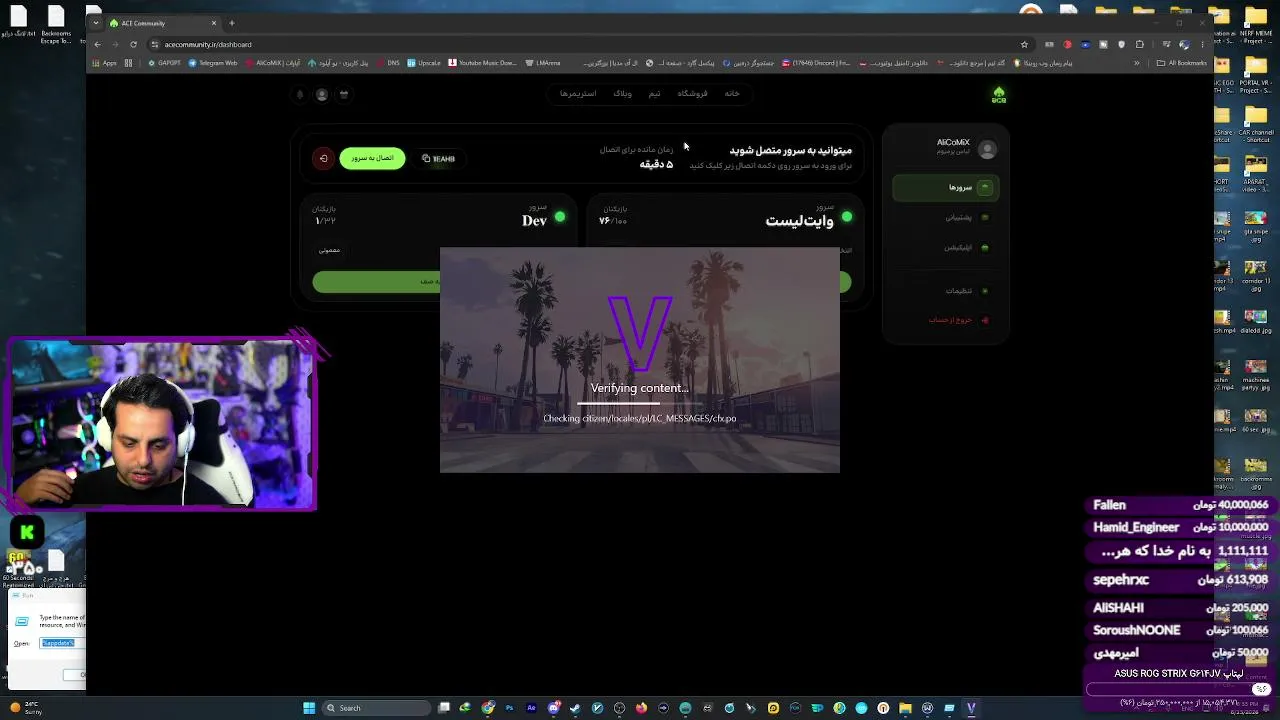Close the ACE Community browser tab

pyautogui.click(x=213, y=23)
